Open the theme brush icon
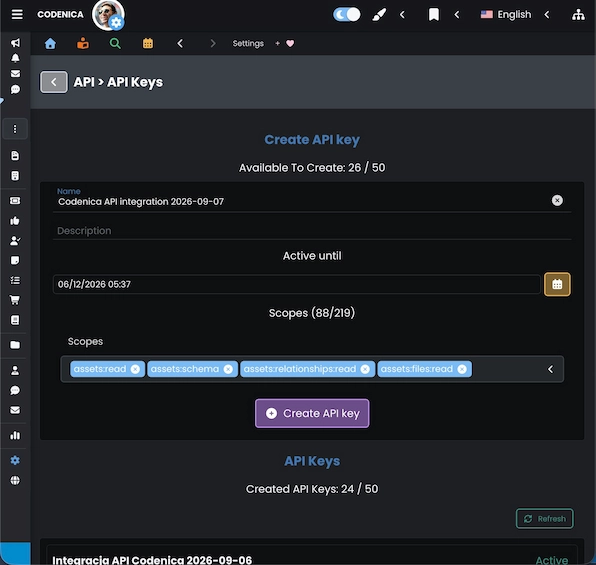Image resolution: width=596 pixels, height=565 pixels. coord(379,14)
